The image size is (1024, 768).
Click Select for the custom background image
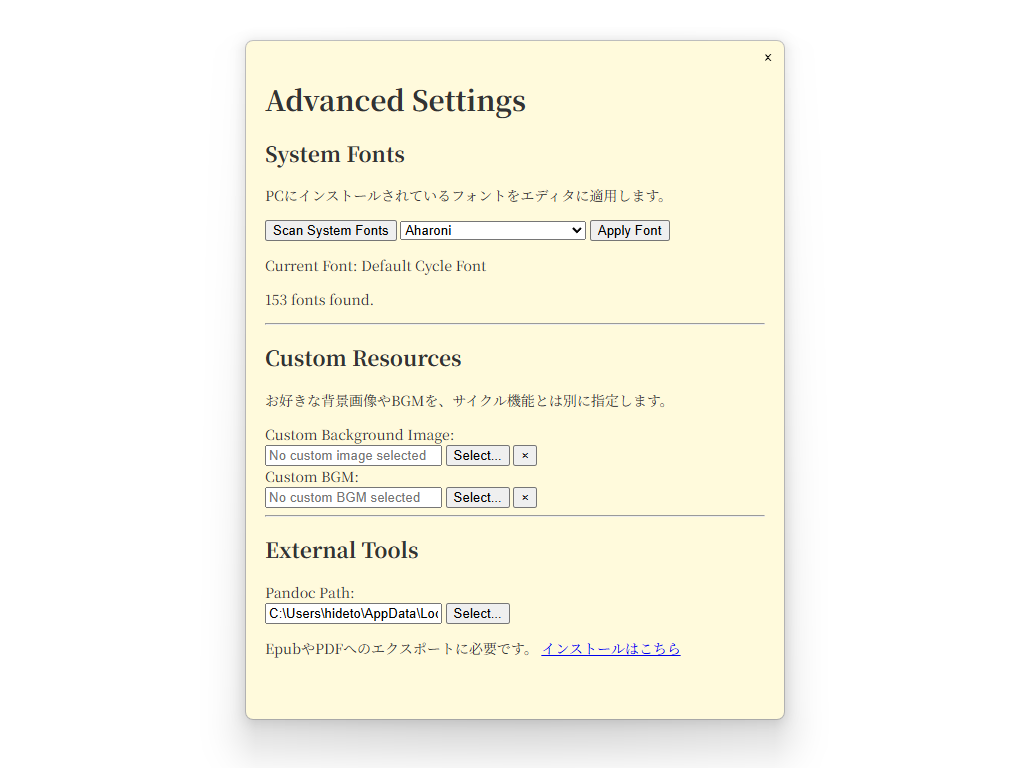click(x=477, y=455)
